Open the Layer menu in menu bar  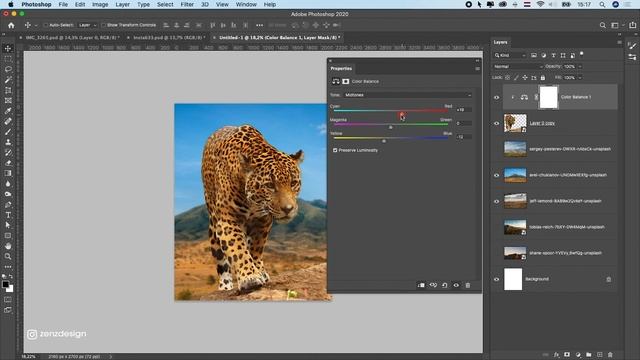(122, 4)
